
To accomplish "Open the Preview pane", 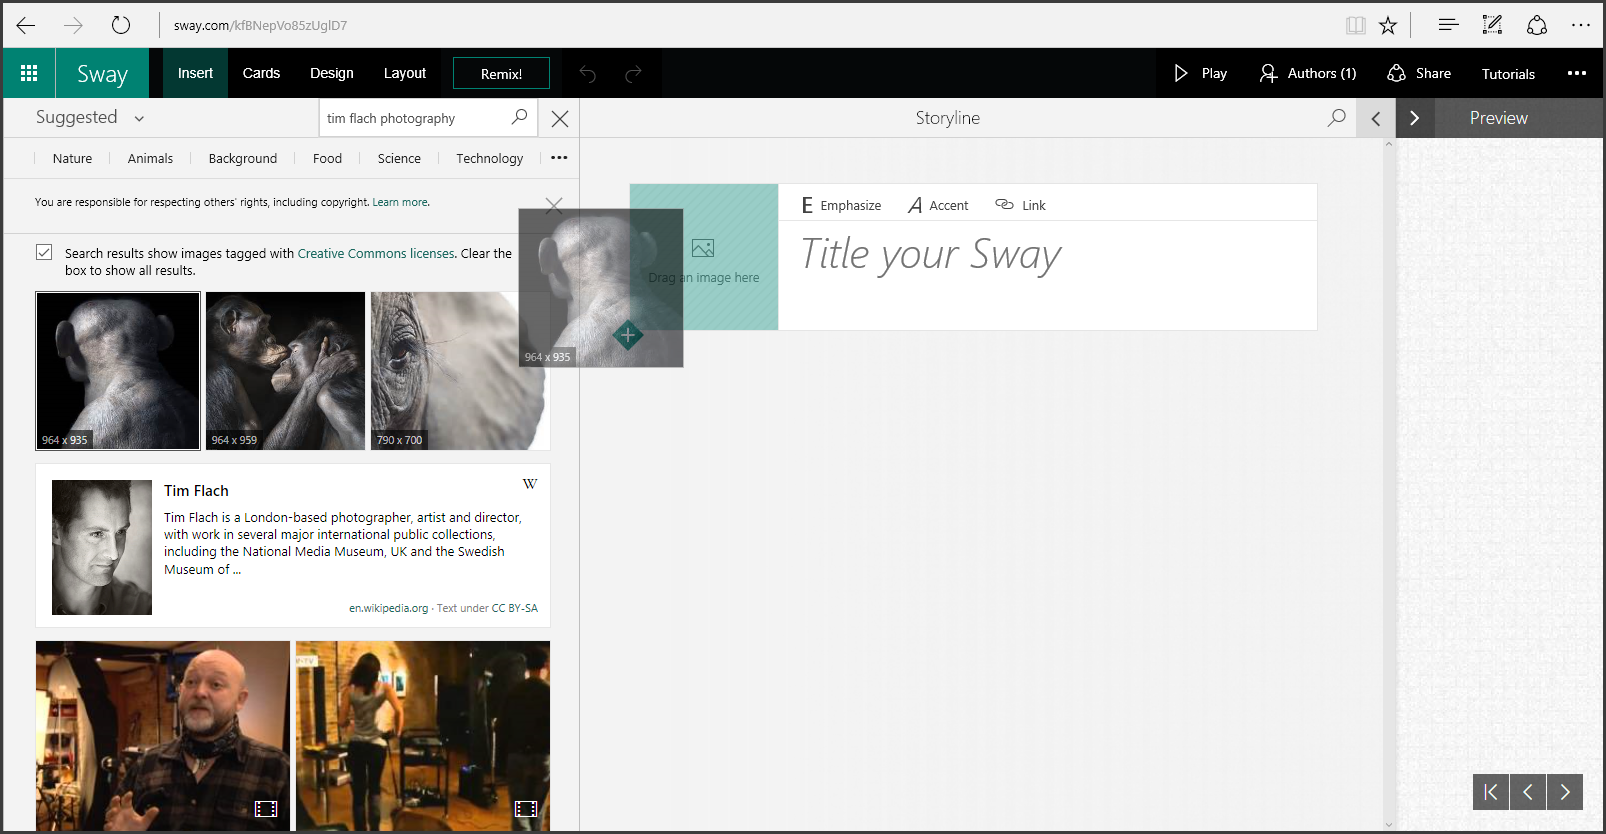I will tap(1498, 118).
